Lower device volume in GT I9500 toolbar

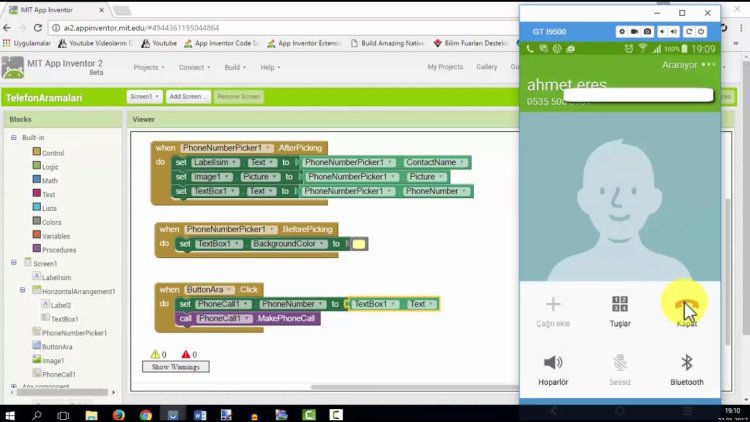(662, 32)
